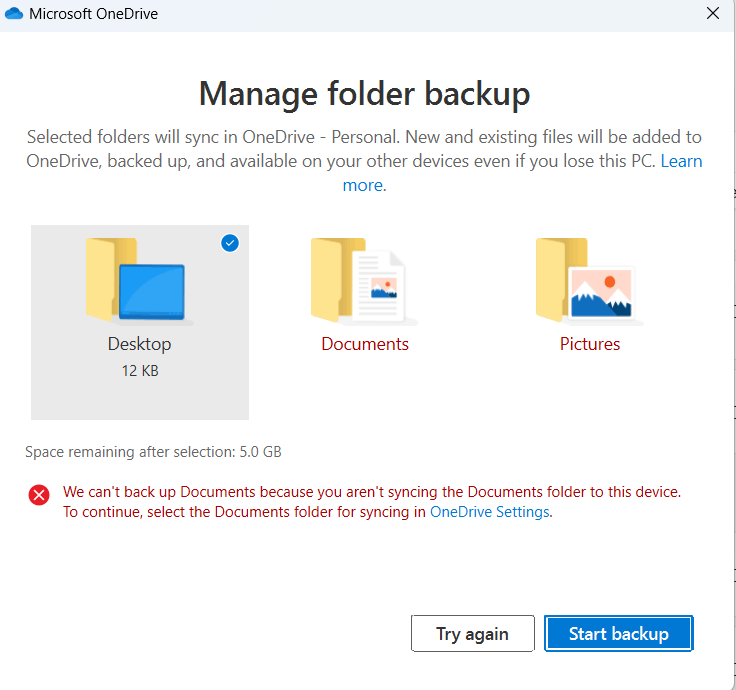Open the Learn more link

pos(681,161)
